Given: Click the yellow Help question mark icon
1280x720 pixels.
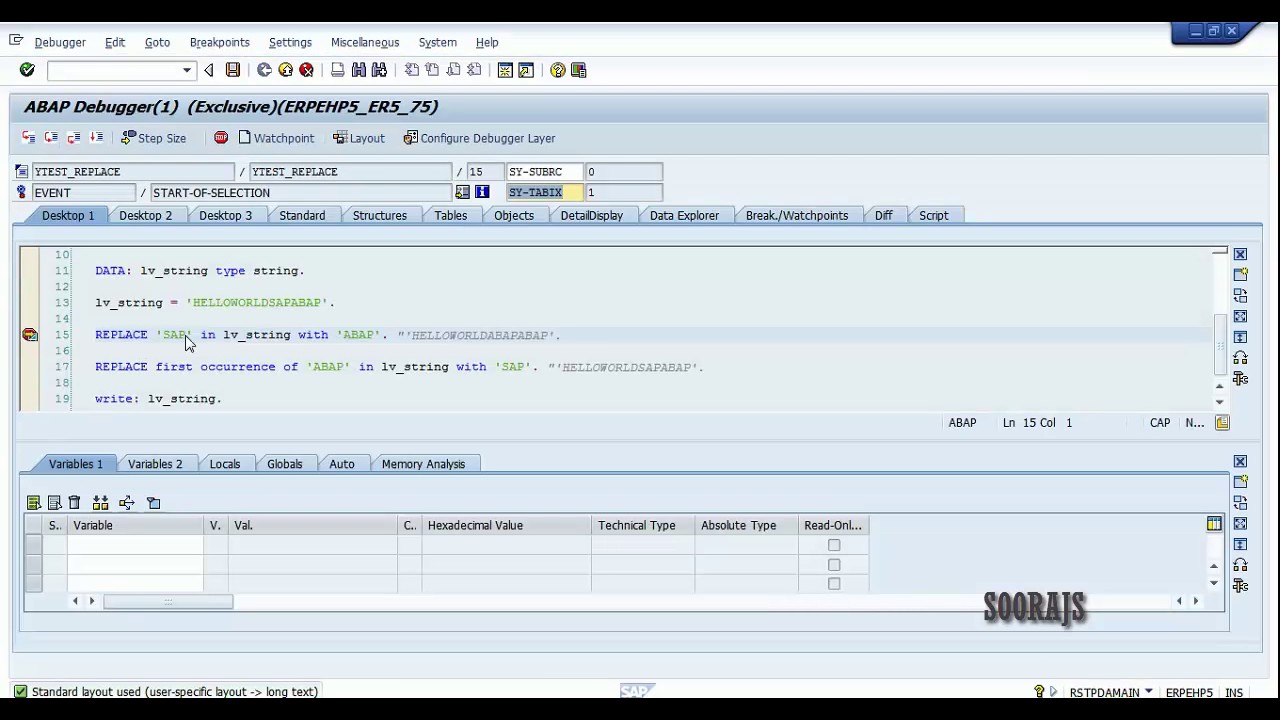Looking at the screenshot, I should tap(558, 70).
